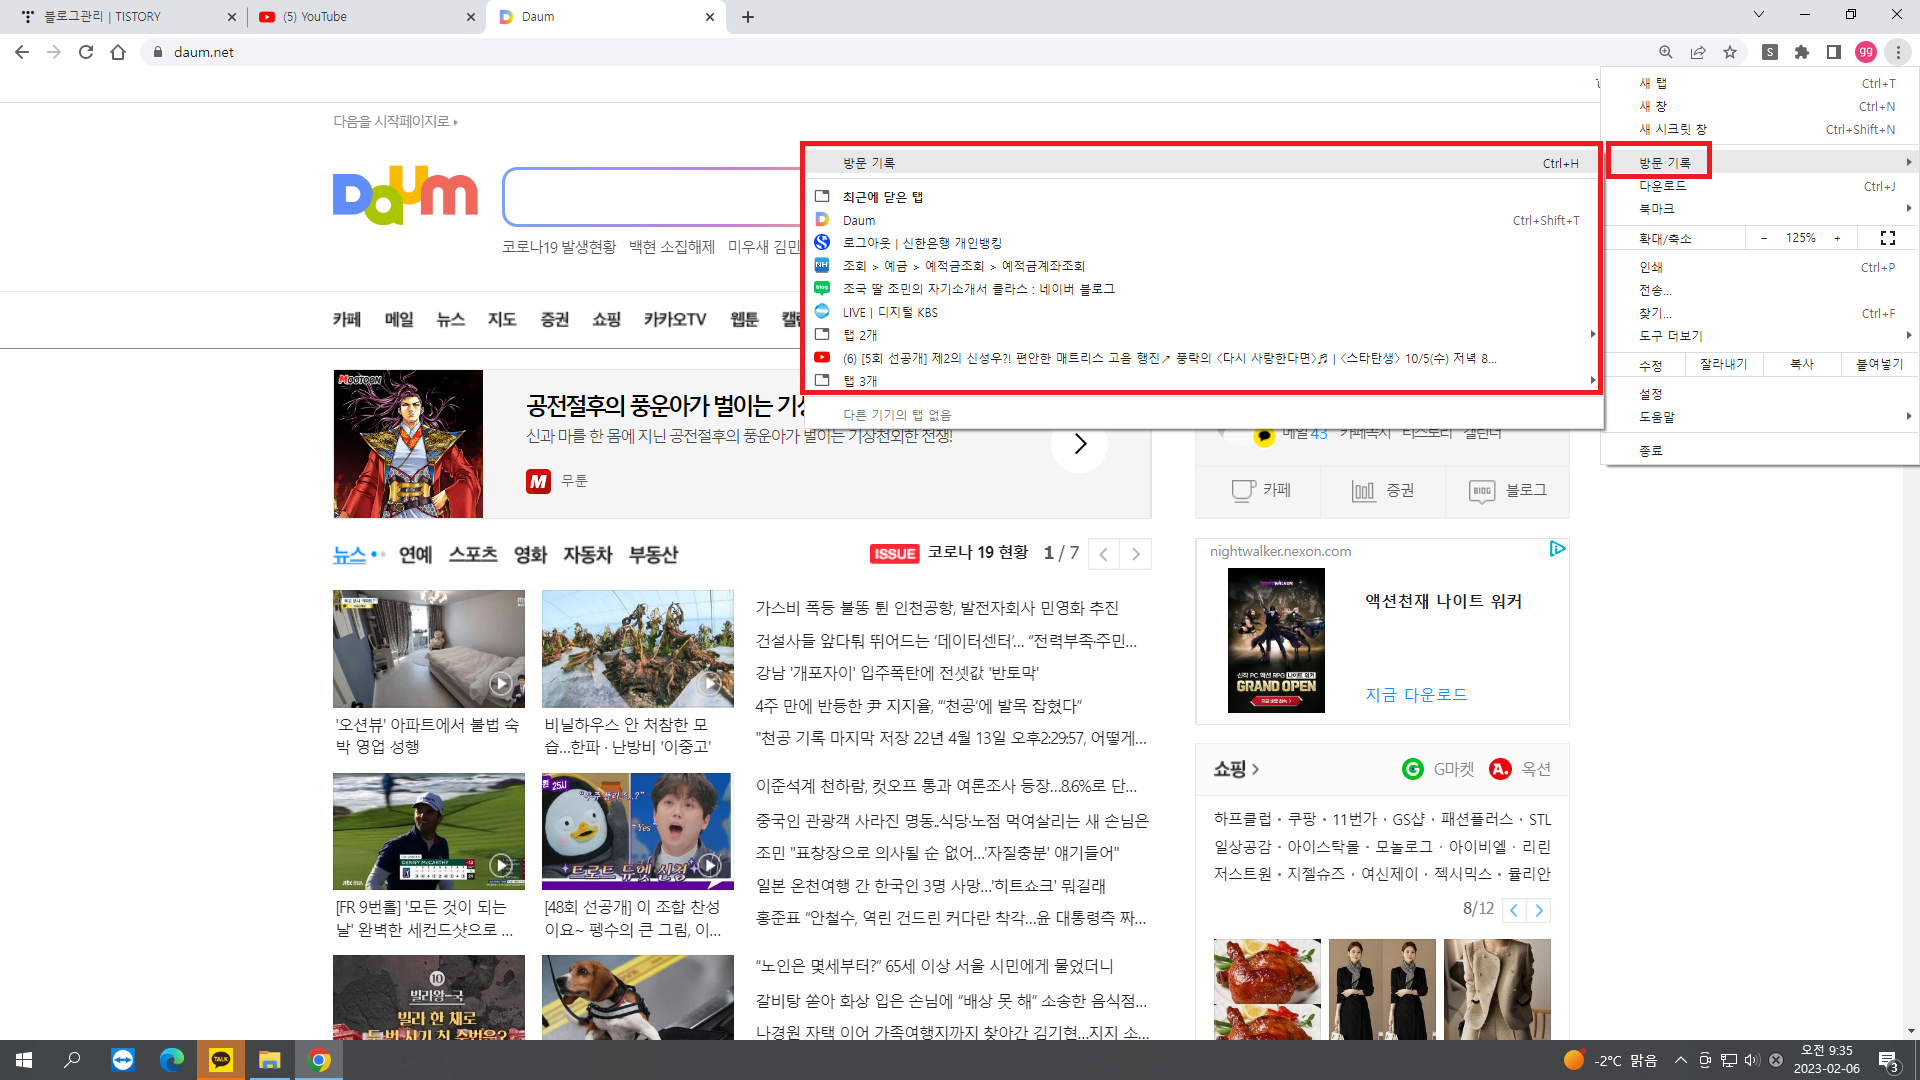Open the 블로그 shortcut button
This screenshot has width=1920, height=1080.
point(1507,490)
